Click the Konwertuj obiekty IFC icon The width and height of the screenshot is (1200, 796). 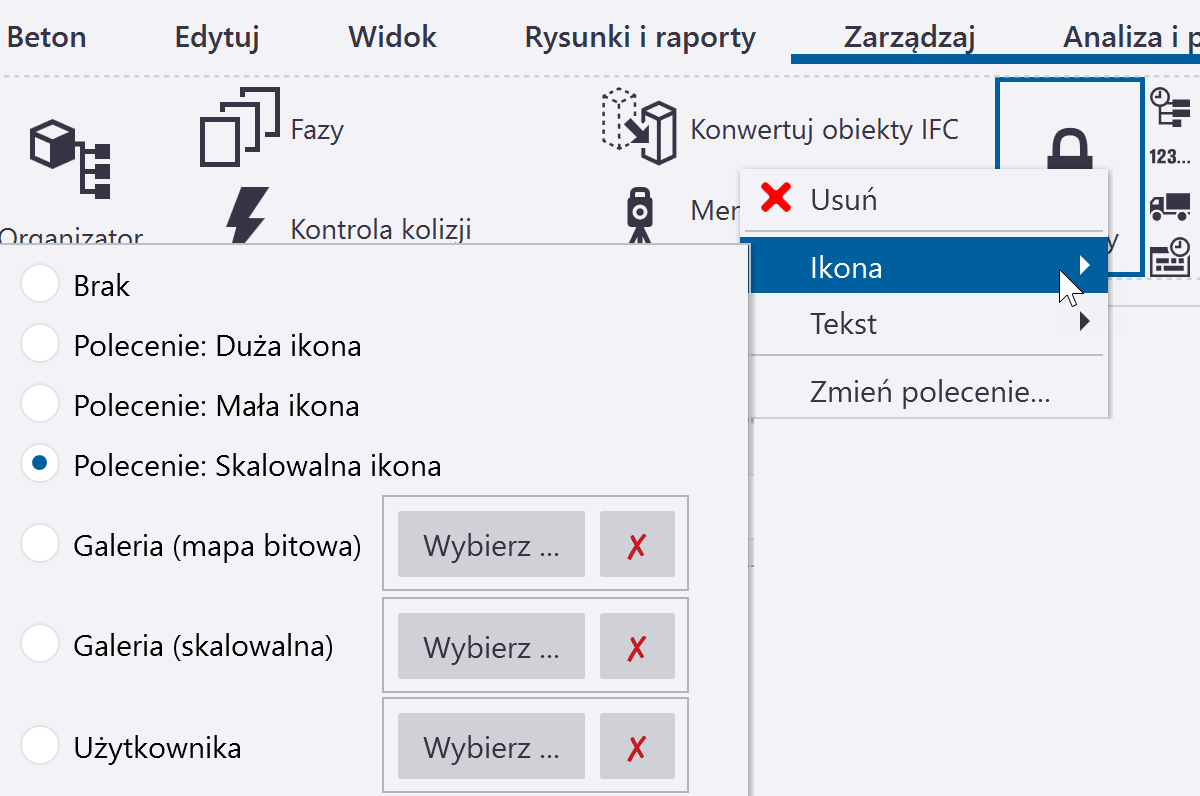tap(638, 127)
